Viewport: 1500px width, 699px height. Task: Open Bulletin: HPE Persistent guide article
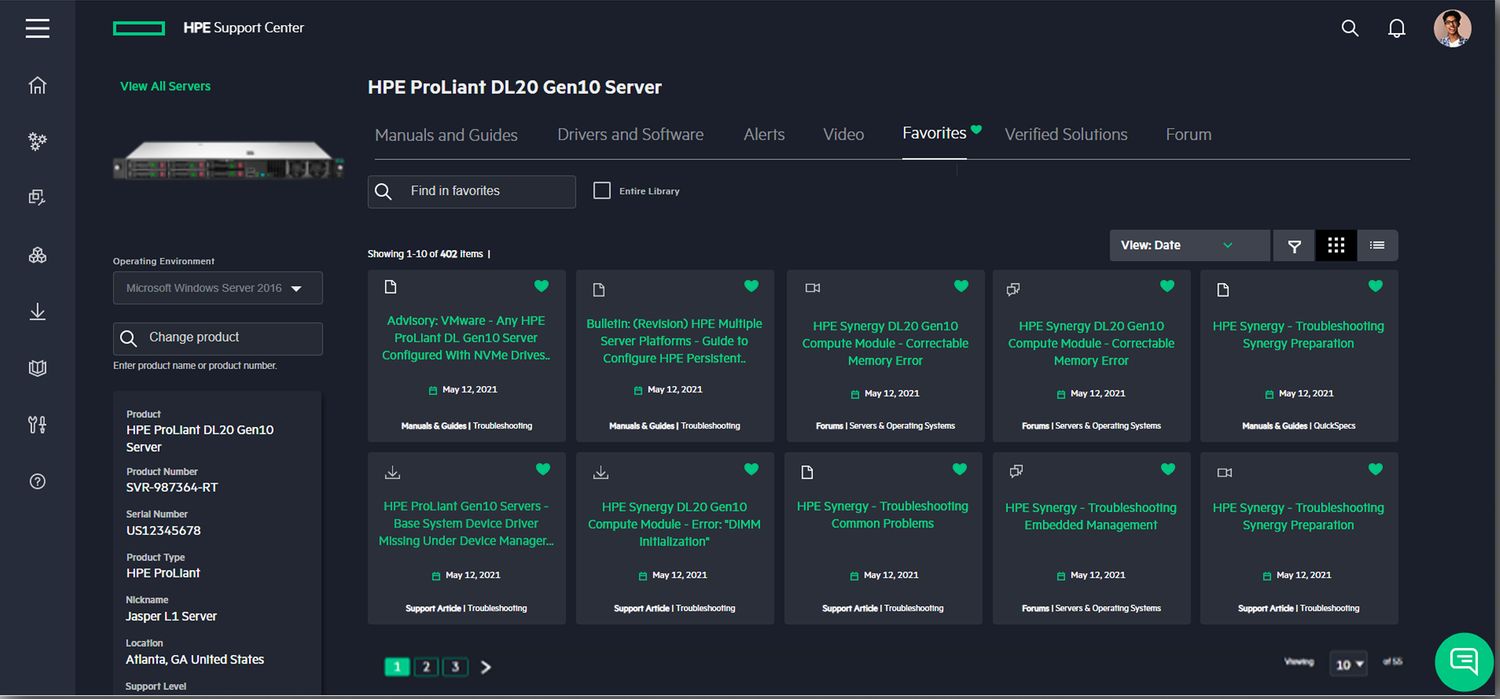pyautogui.click(x=674, y=341)
